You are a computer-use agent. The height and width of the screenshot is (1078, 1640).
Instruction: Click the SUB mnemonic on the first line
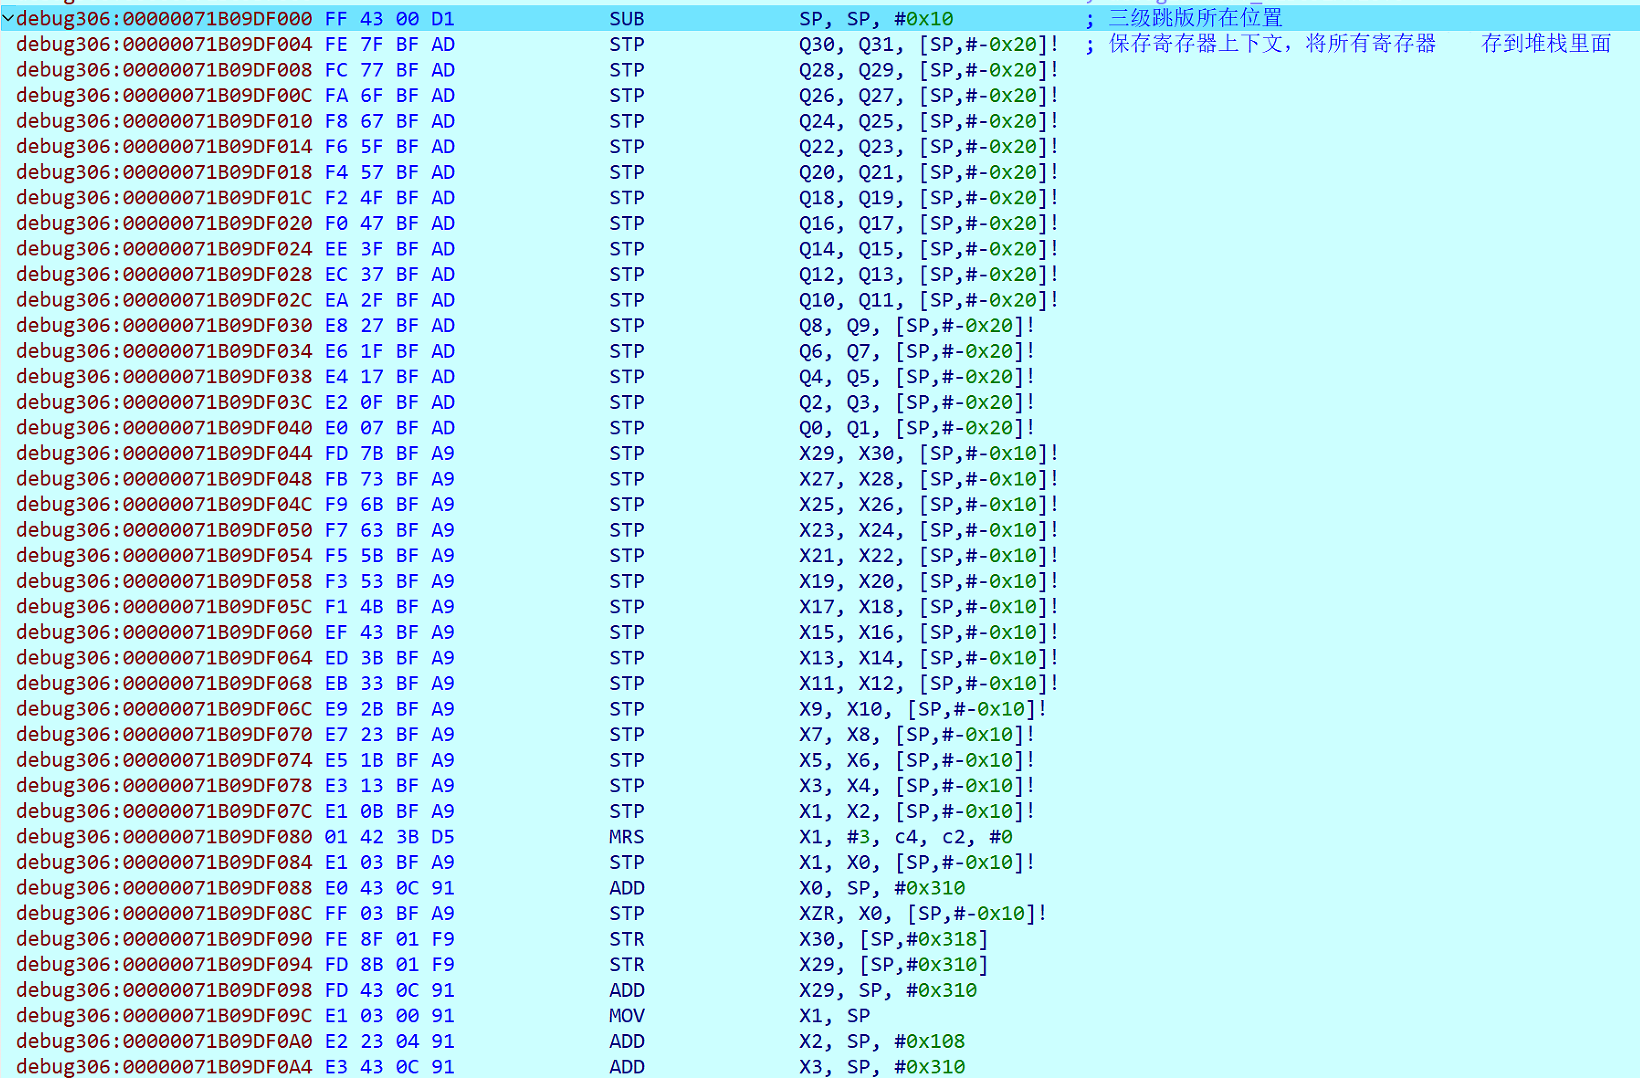(x=627, y=19)
